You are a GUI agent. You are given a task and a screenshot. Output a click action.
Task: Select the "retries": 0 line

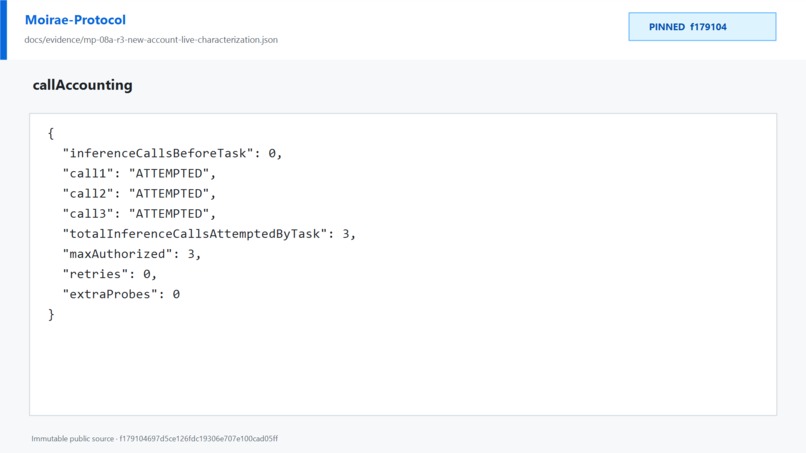(x=109, y=274)
